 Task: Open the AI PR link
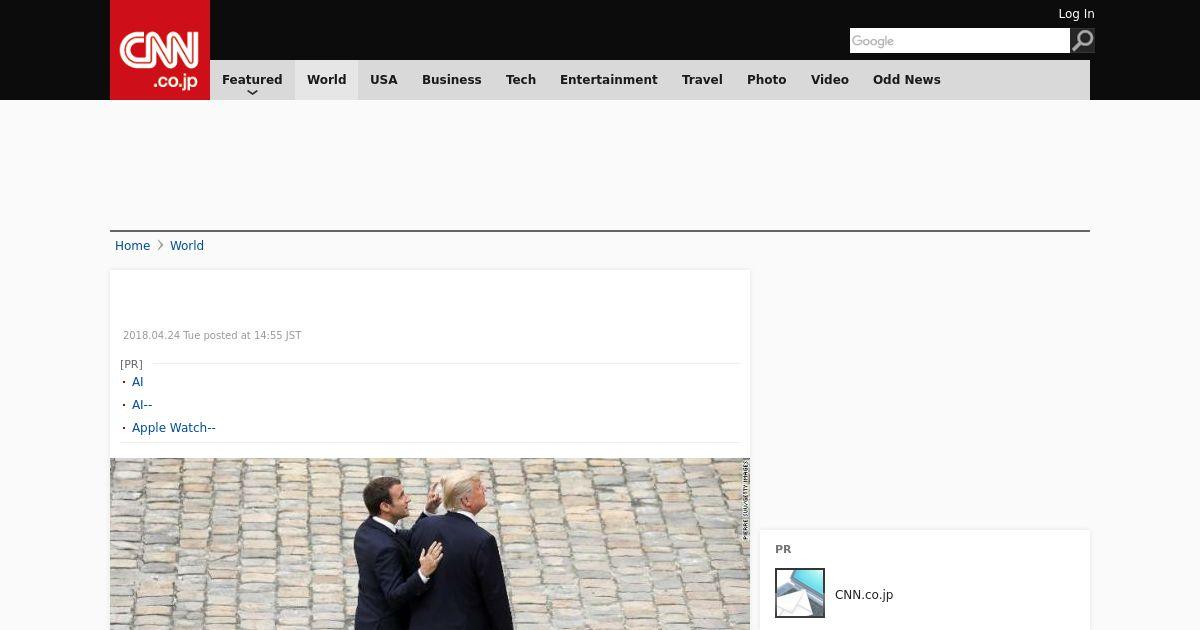[x=138, y=382]
